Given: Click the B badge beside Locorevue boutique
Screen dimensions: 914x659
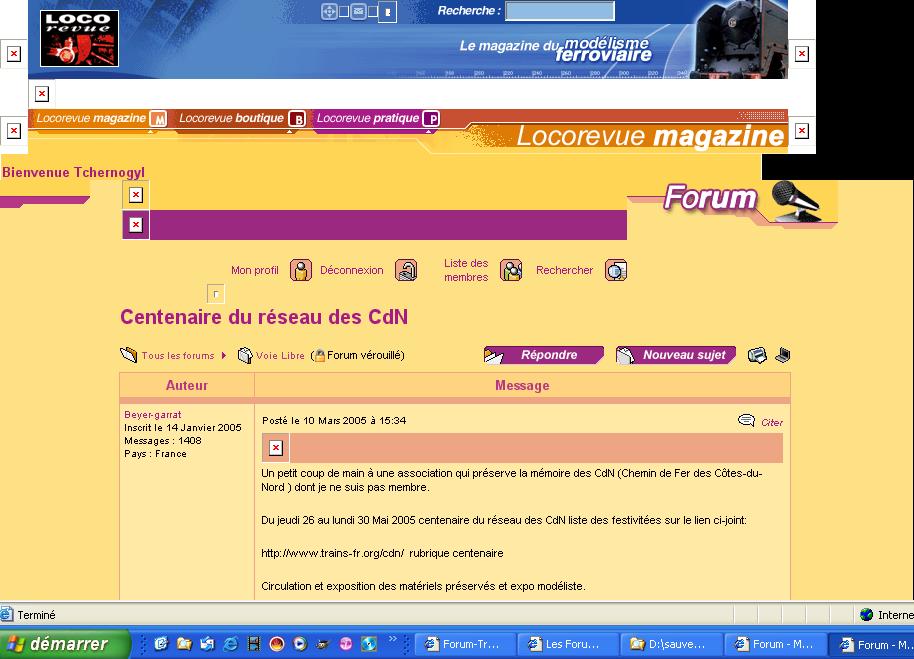Looking at the screenshot, I should click(x=297, y=119).
